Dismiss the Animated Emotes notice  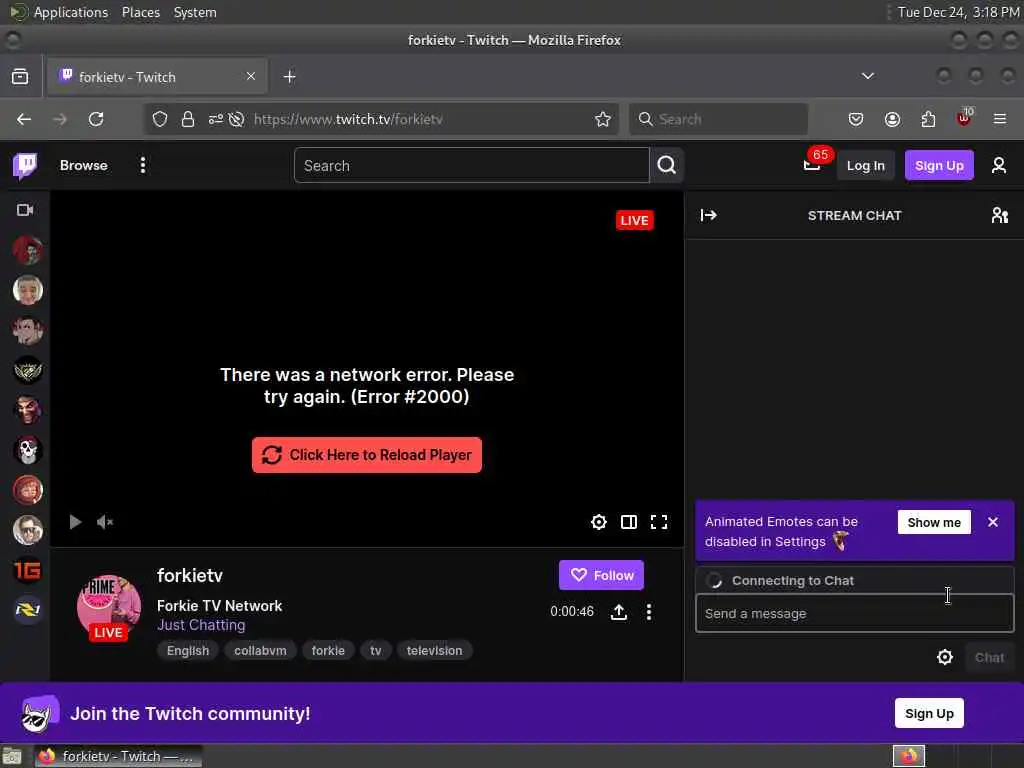pyautogui.click(x=993, y=522)
